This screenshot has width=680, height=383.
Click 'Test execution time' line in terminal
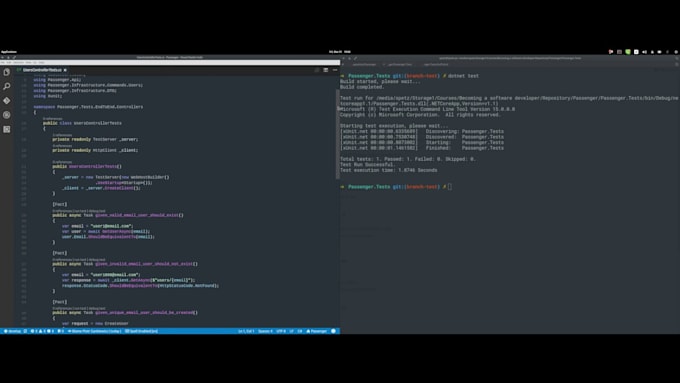coord(389,170)
